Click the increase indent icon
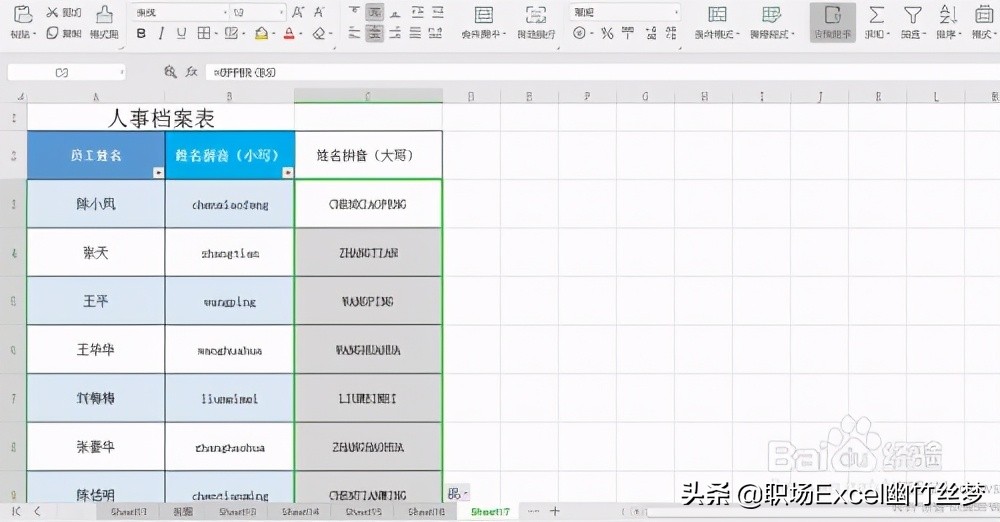The image size is (1000, 522). click(438, 12)
